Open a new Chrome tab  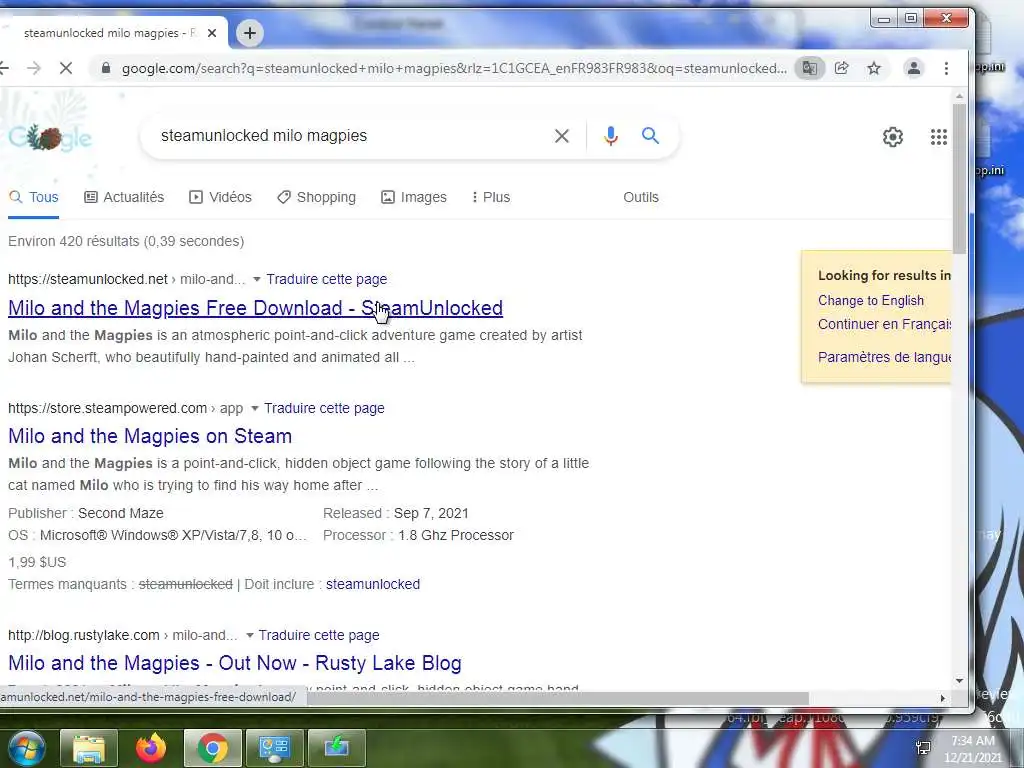point(249,33)
